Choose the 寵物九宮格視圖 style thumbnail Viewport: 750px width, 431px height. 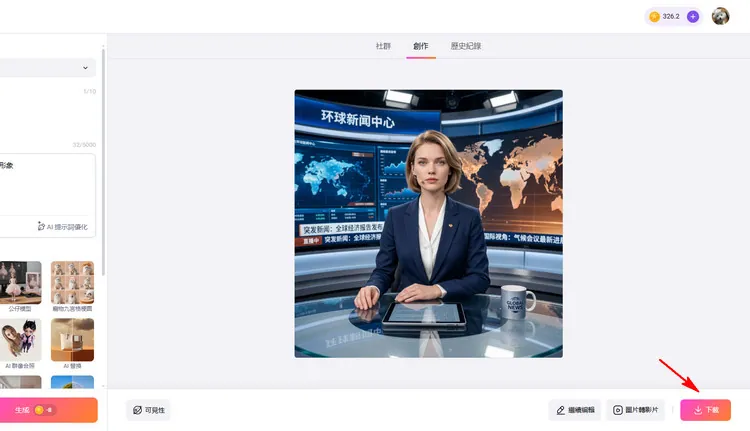[x=72, y=283]
